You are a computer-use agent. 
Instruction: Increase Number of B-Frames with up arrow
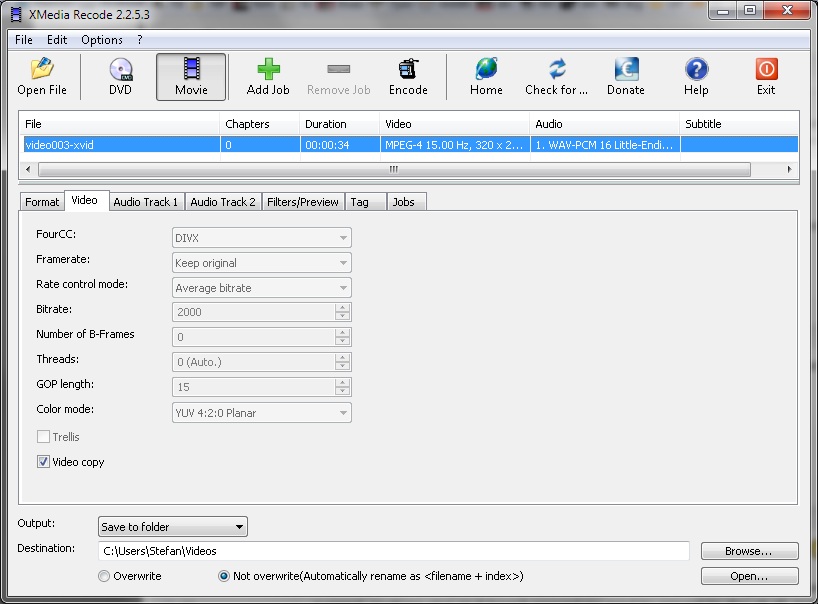(343, 332)
